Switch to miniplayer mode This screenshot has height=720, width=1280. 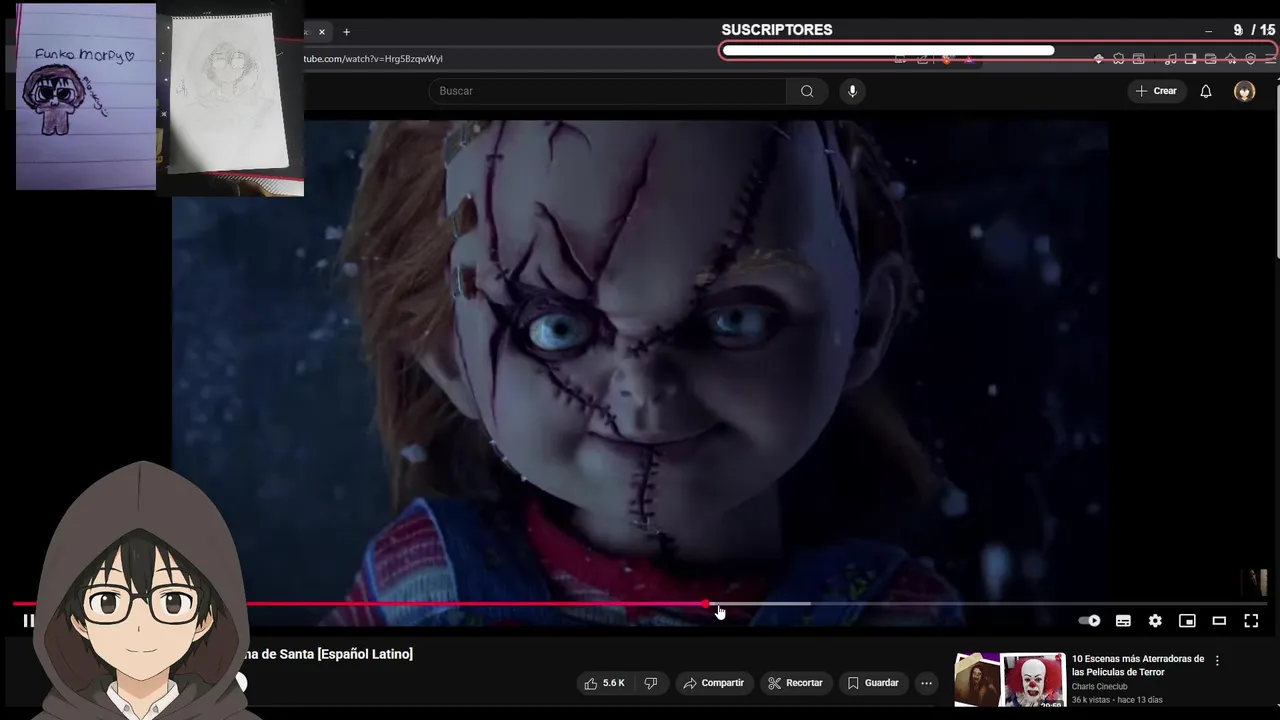(1187, 621)
